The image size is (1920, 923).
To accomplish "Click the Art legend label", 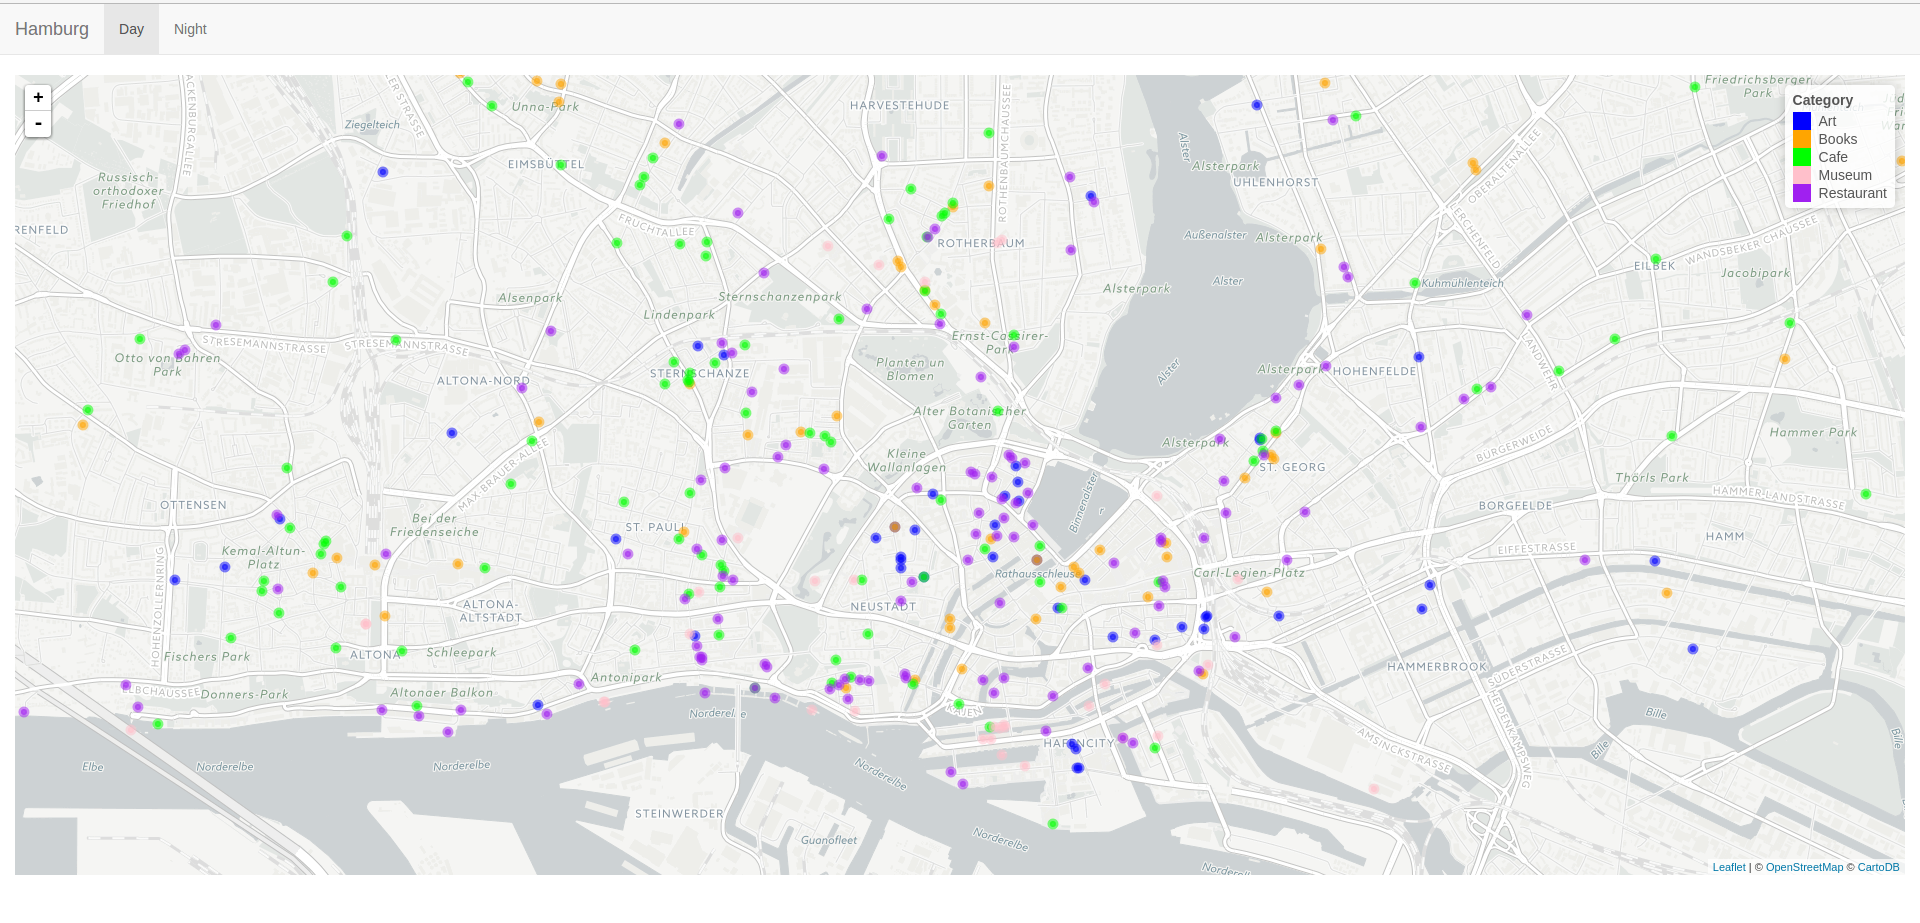I will (x=1827, y=121).
